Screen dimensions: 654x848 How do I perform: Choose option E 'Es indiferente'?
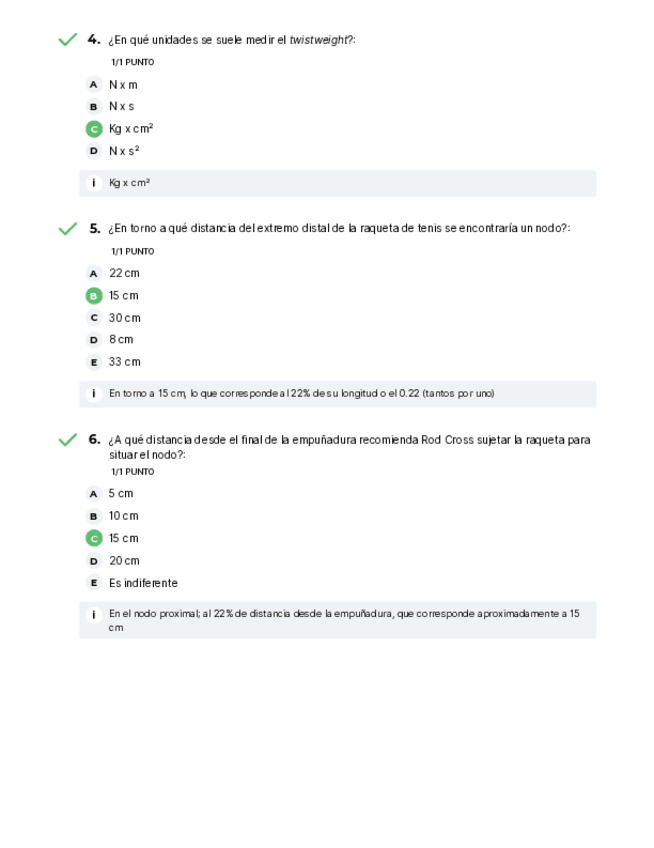(94, 583)
